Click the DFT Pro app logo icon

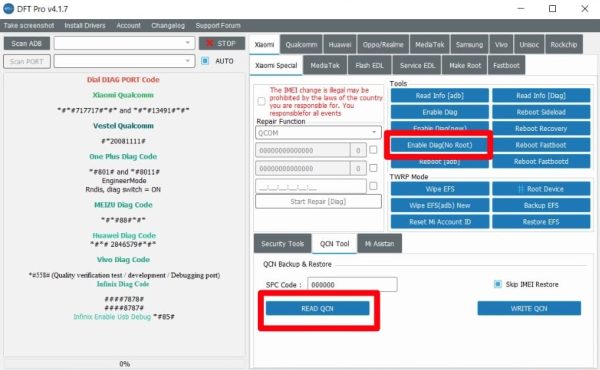click(x=8, y=8)
